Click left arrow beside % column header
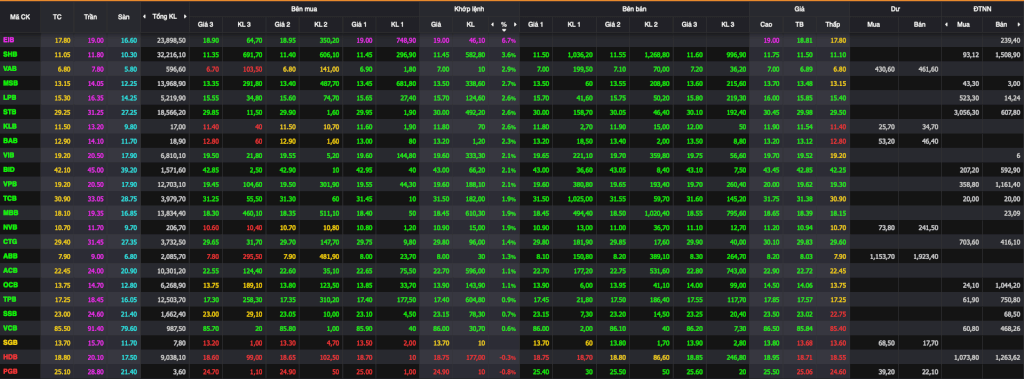This screenshot has height=379, width=1024. pos(493,25)
